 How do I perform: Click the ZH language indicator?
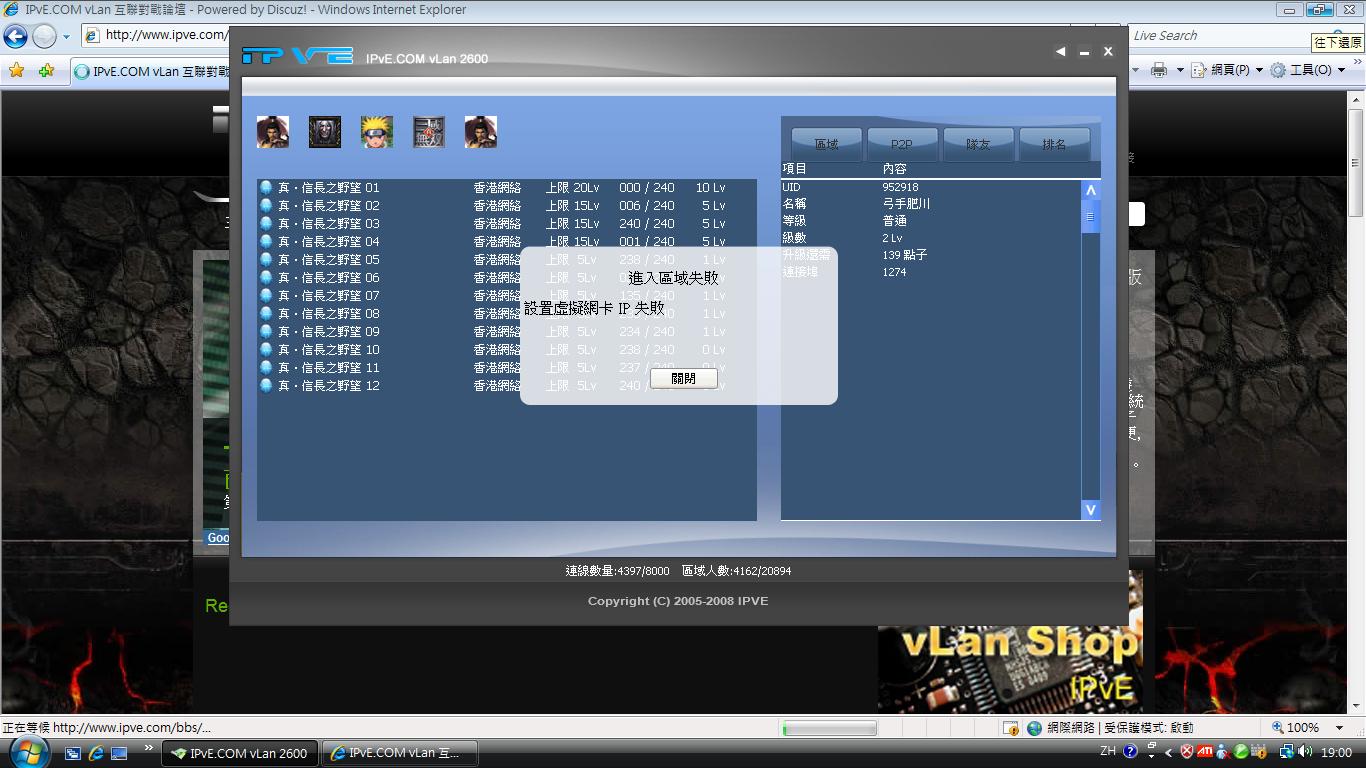(x=1108, y=751)
